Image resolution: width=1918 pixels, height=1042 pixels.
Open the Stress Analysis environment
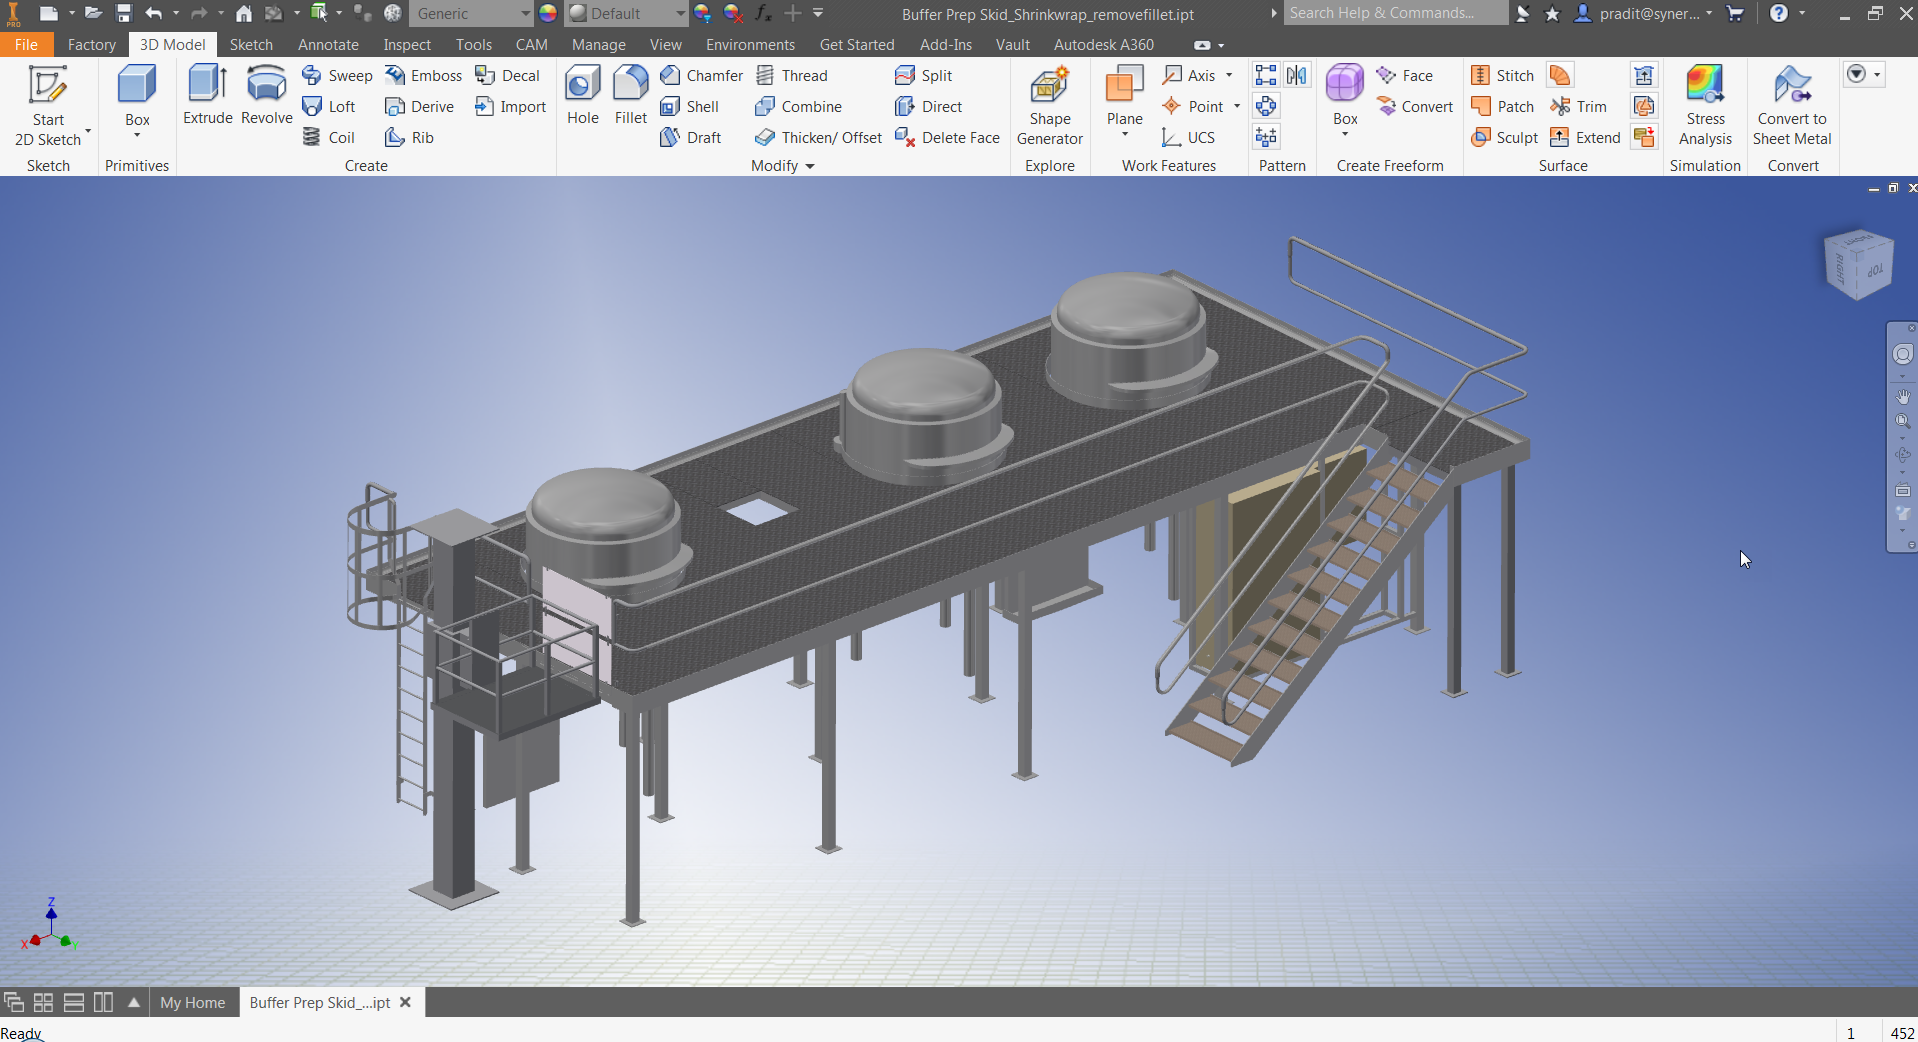point(1705,105)
